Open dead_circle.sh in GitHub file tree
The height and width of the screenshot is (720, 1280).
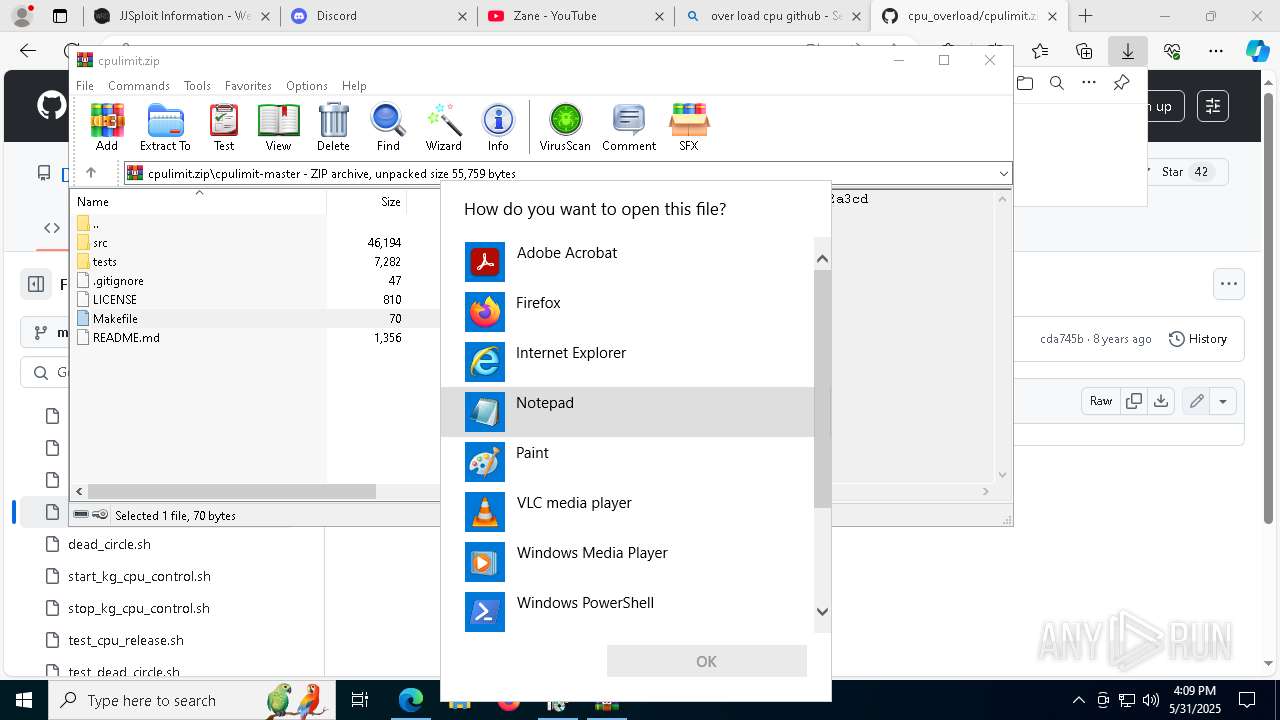(x=109, y=544)
